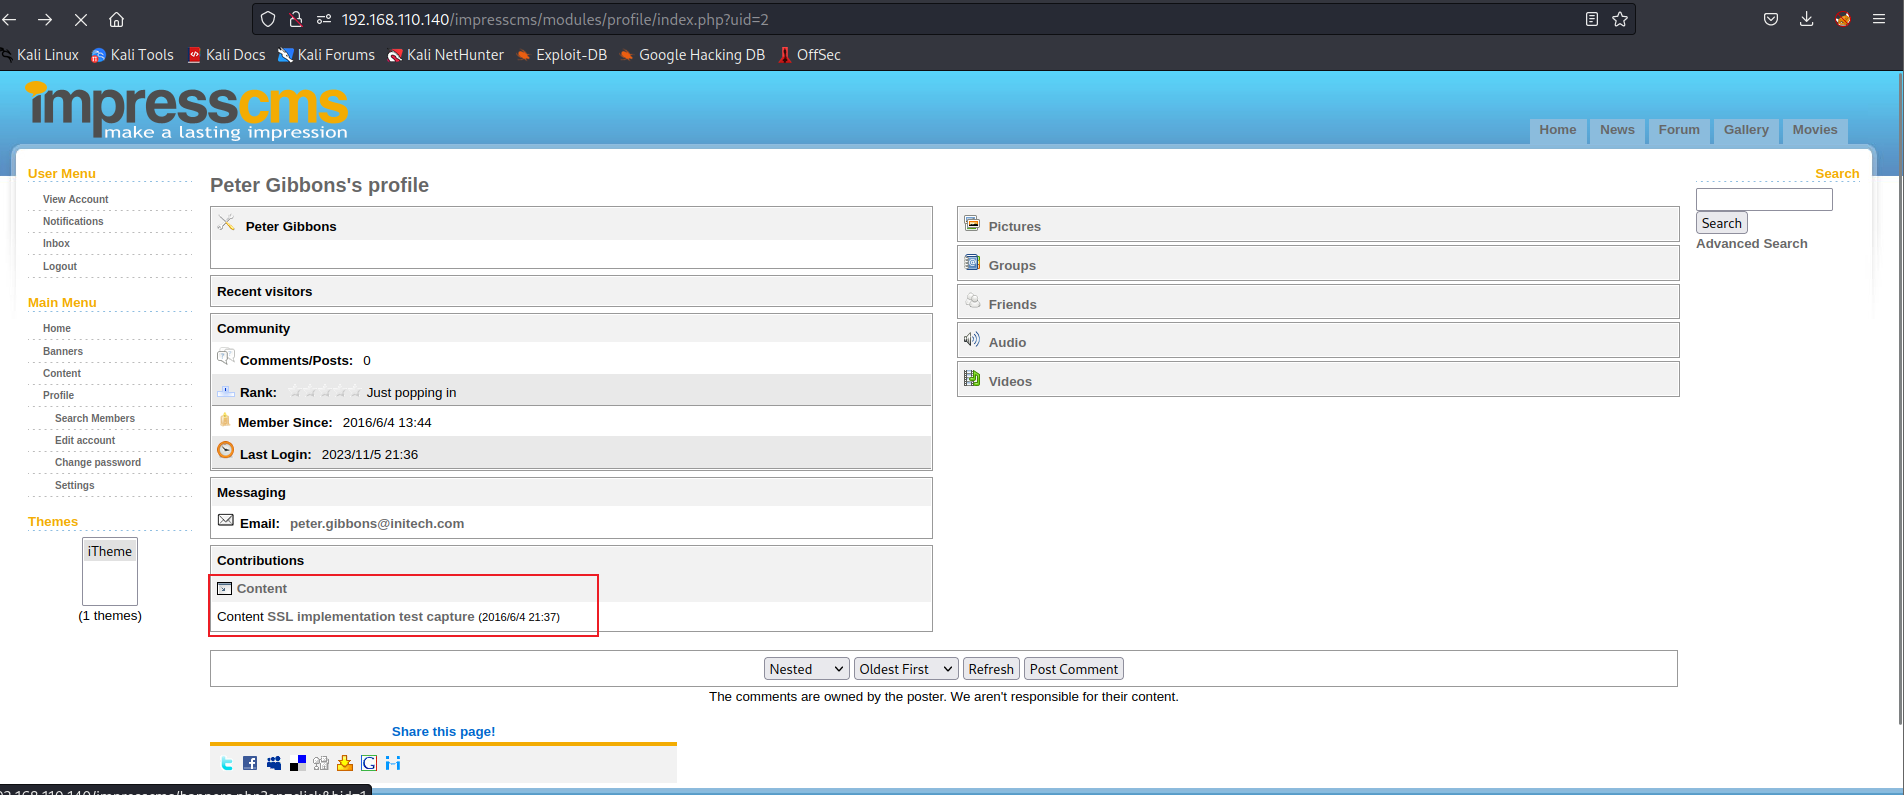Viewport: 1904px width, 795px height.
Task: Click the Digg share icon
Action: tap(321, 763)
